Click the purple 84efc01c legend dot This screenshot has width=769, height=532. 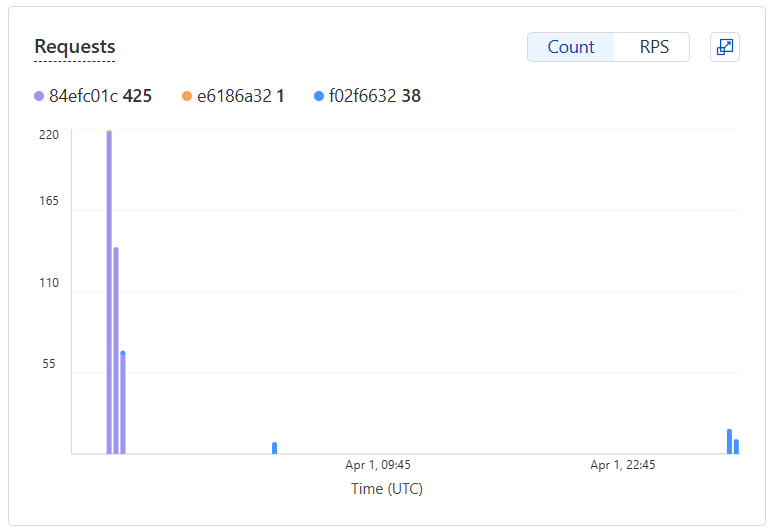tap(39, 96)
